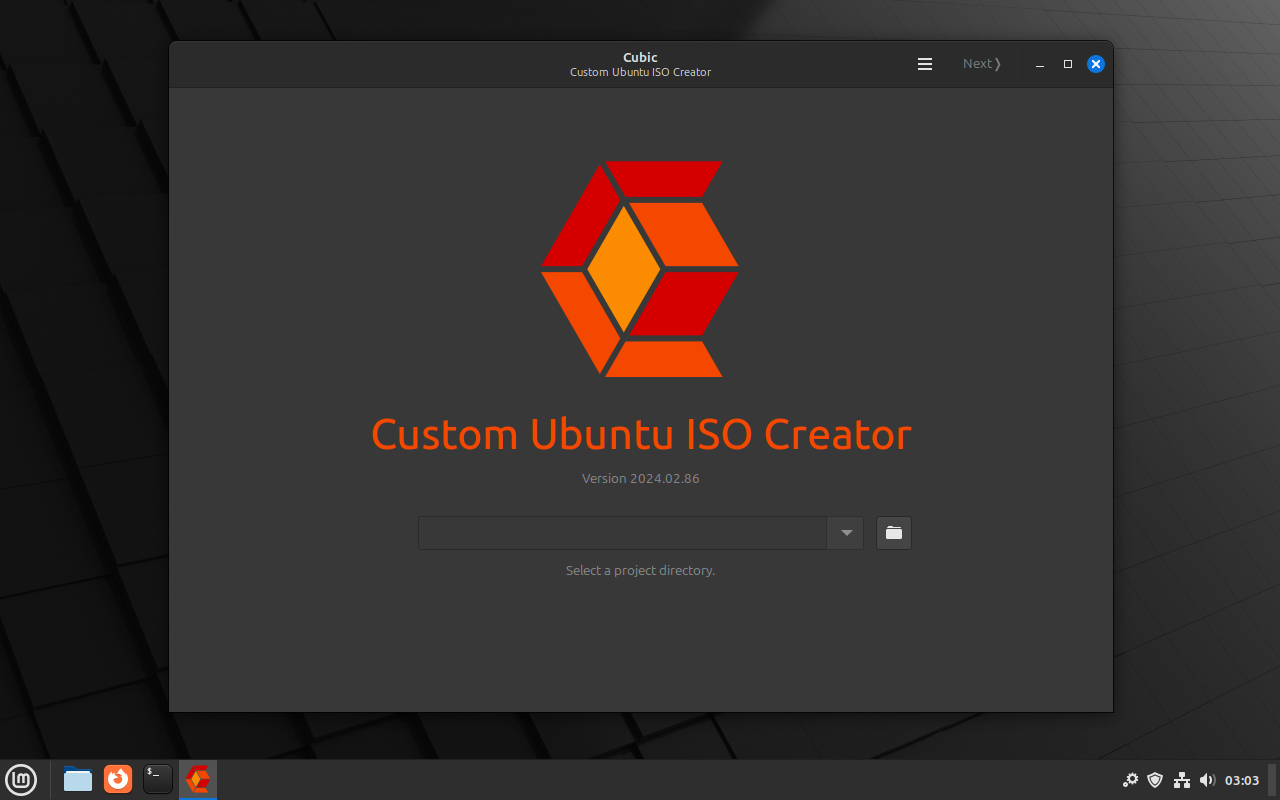Screen dimensions: 1280x800
Task: Minimize the Cubic window
Action: [x=1040, y=64]
